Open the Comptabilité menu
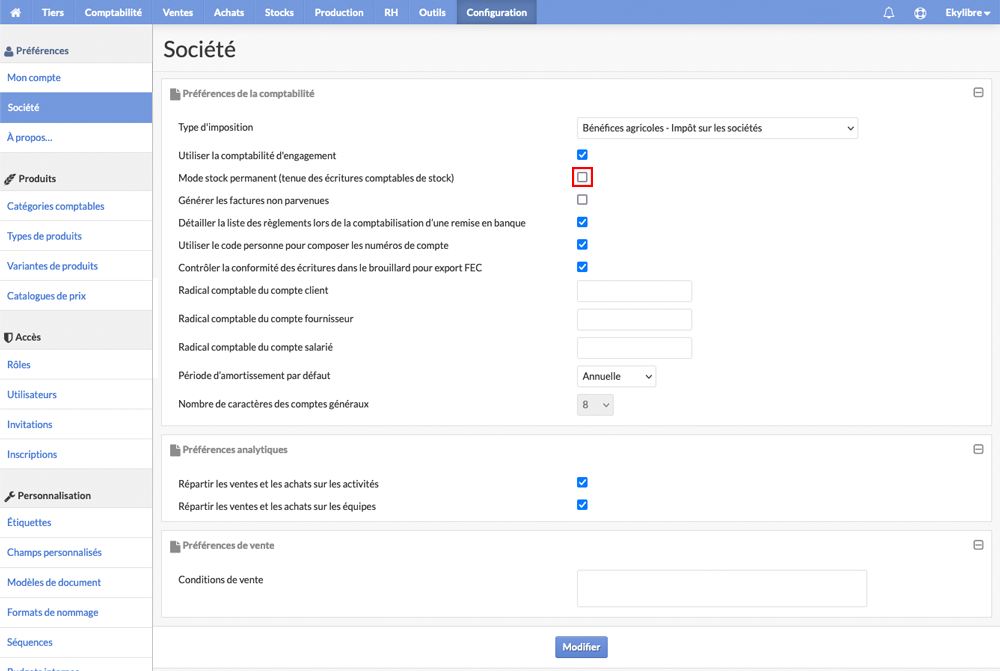 [113, 12]
